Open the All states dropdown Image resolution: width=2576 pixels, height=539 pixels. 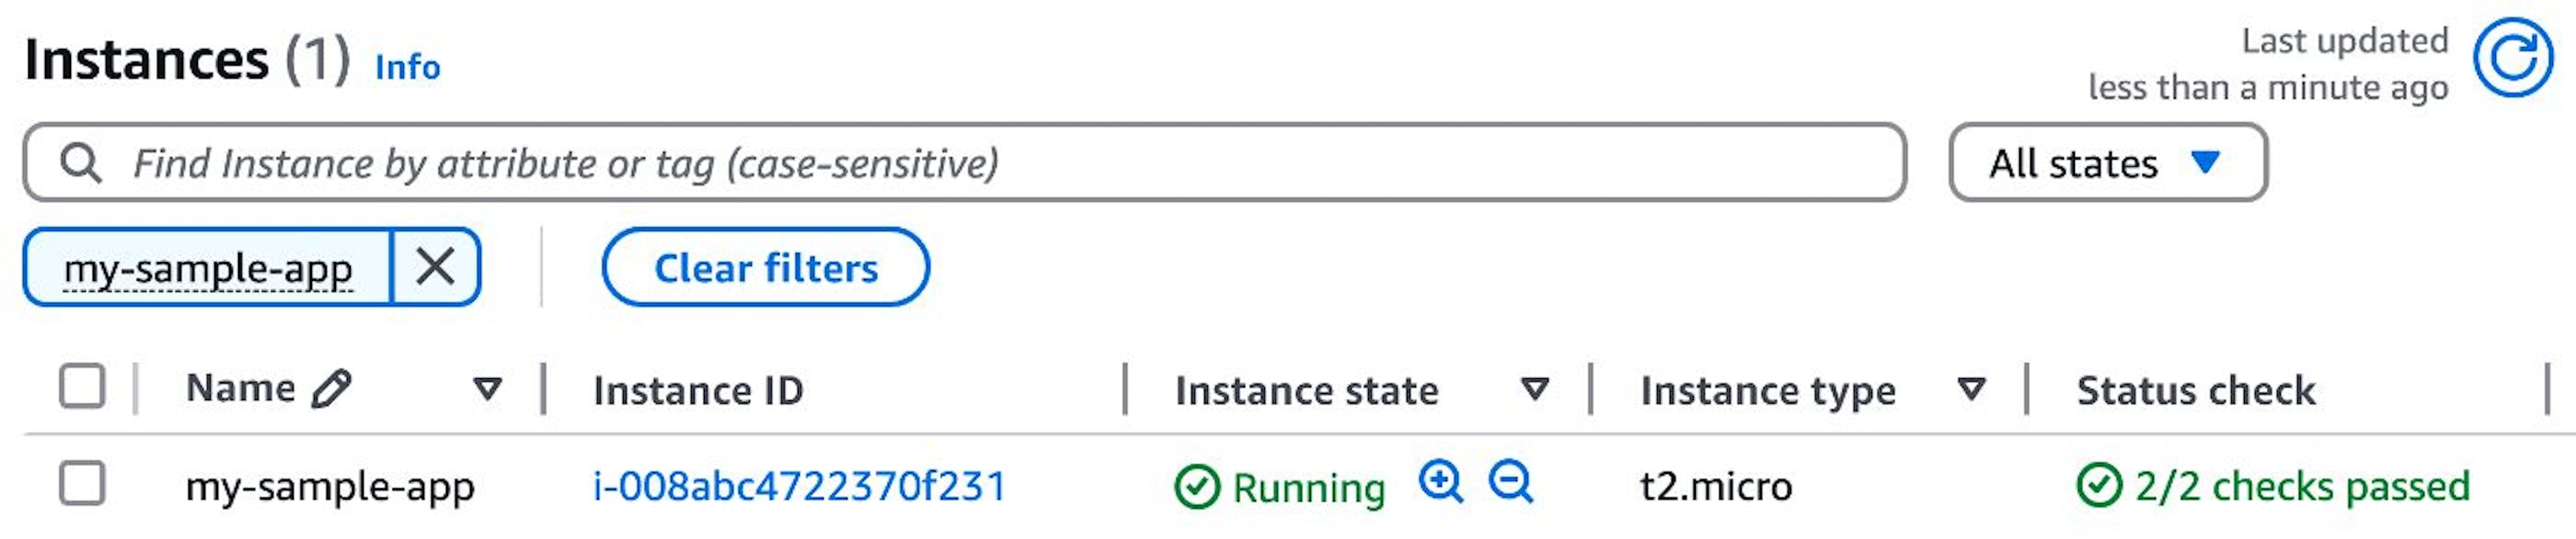(x=2107, y=163)
